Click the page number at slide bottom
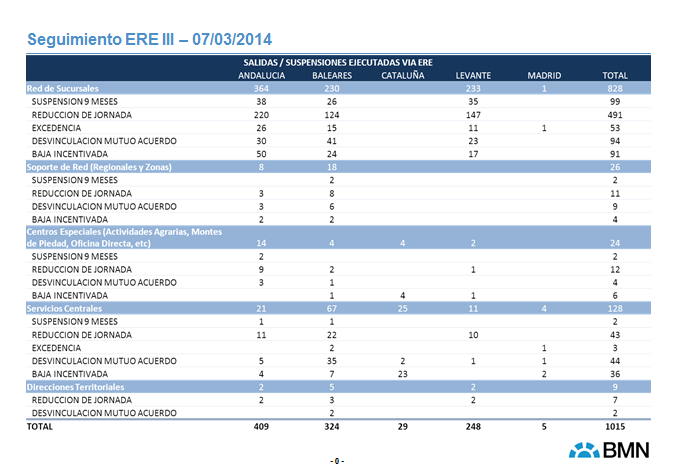This screenshot has width=677, height=468. (338, 460)
